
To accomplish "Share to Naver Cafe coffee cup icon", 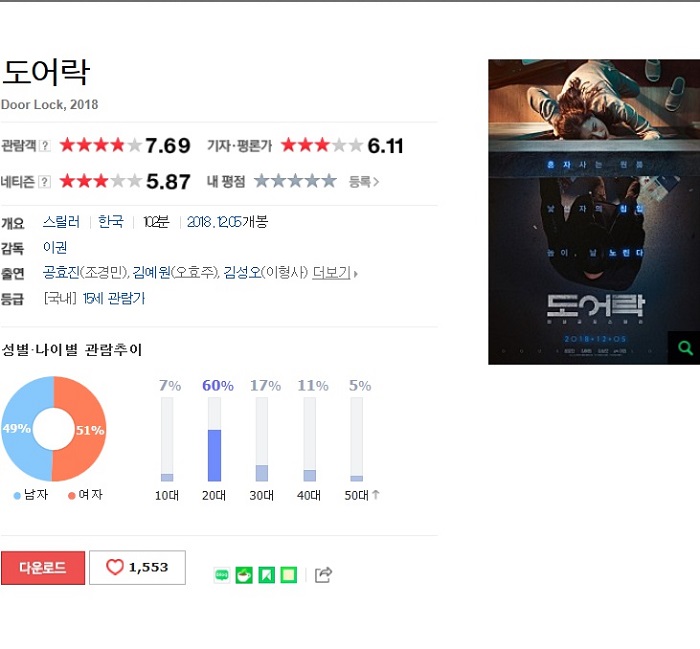I will 244,575.
